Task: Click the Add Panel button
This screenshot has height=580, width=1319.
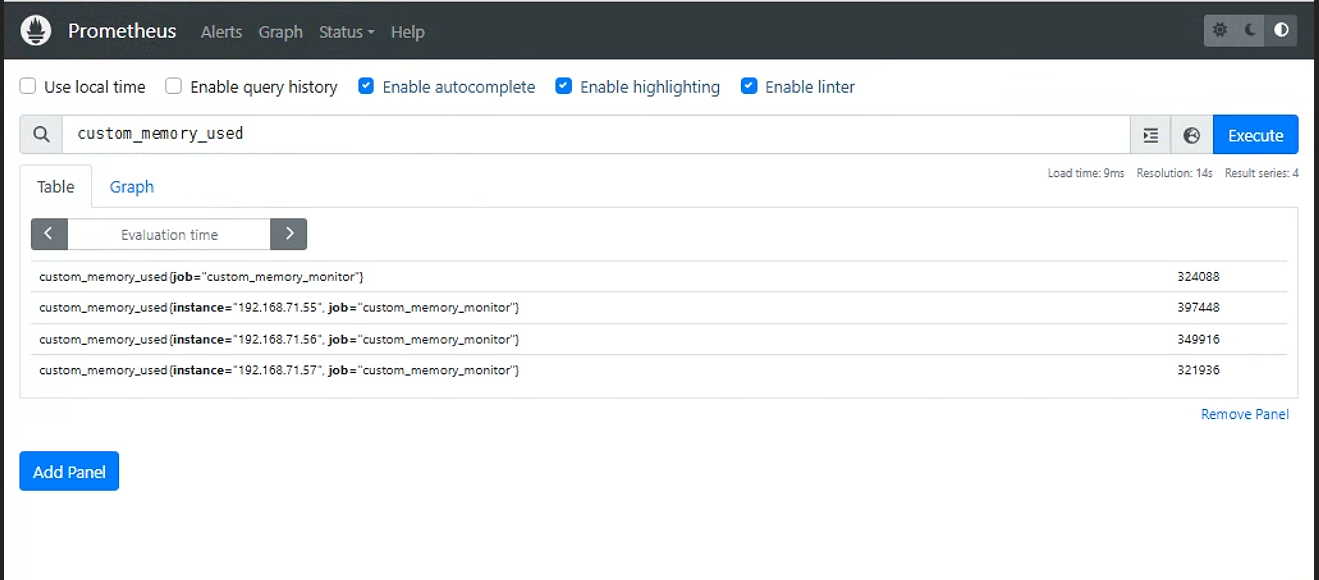Action: 69,472
